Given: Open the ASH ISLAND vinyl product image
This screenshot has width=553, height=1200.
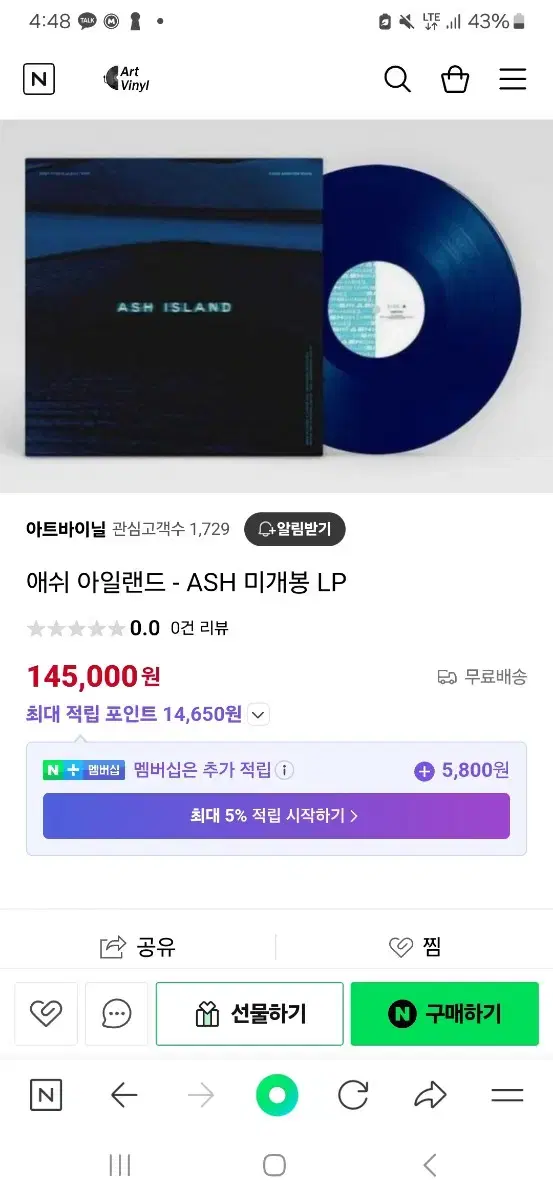Looking at the screenshot, I should [276, 306].
